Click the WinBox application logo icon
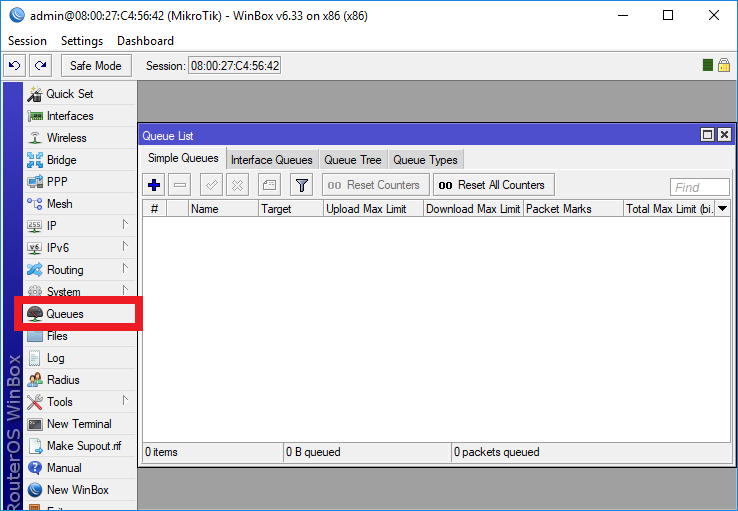The width and height of the screenshot is (738, 511). (x=17, y=15)
